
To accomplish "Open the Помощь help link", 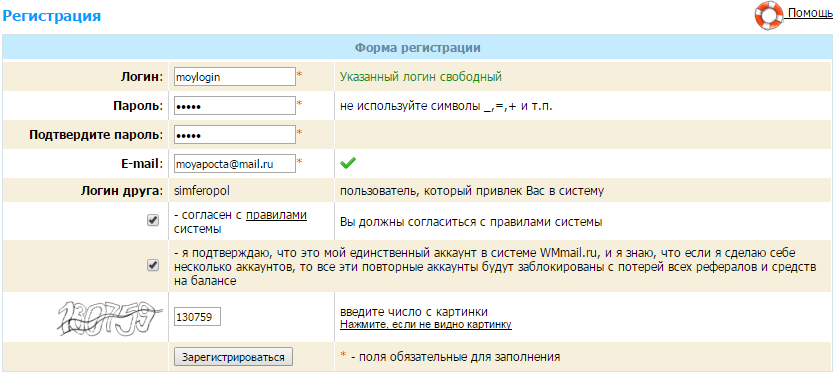I will click(810, 13).
